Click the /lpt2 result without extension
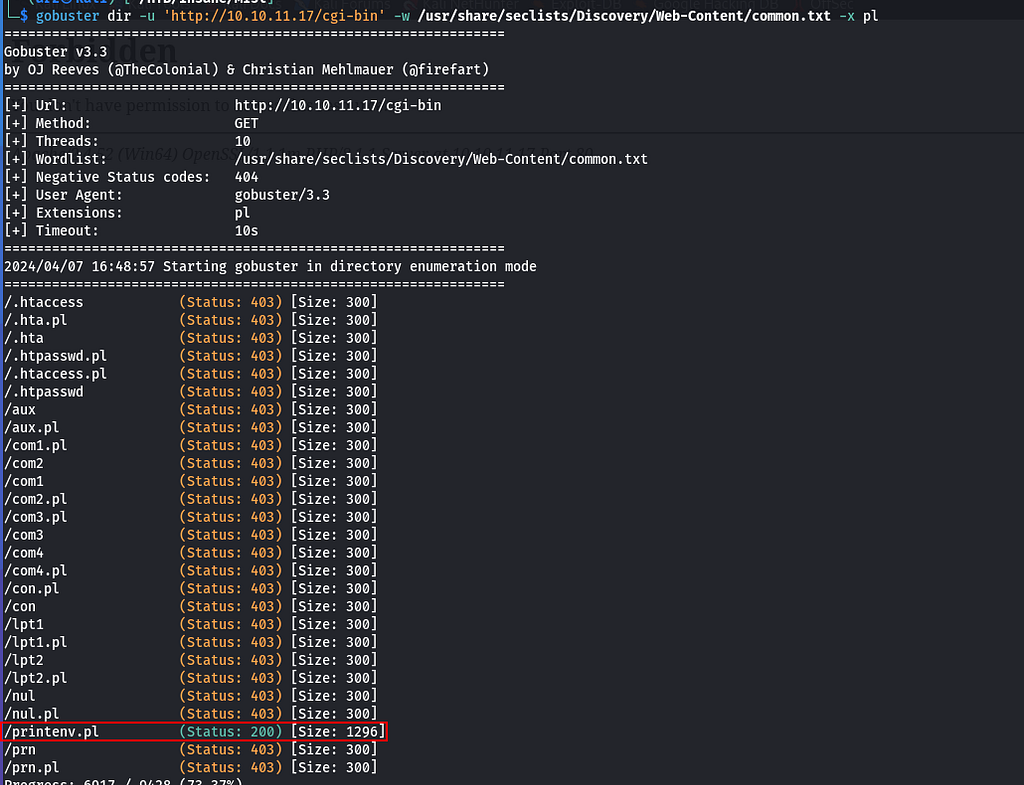 (x=191, y=660)
